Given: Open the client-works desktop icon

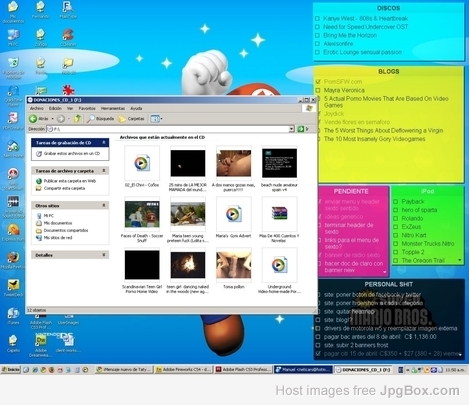Looking at the screenshot, I should click(68, 343).
